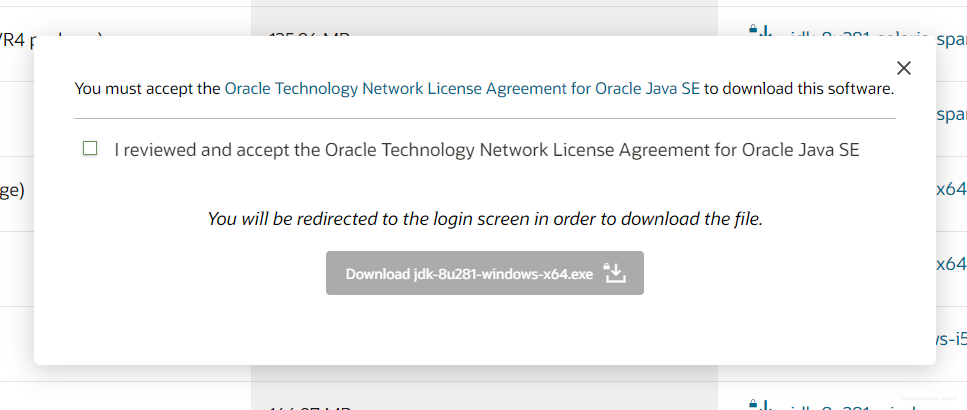The width and height of the screenshot is (967, 410).
Task: Click the "You will be redirected to the login screen" notice
Action: tap(485, 219)
